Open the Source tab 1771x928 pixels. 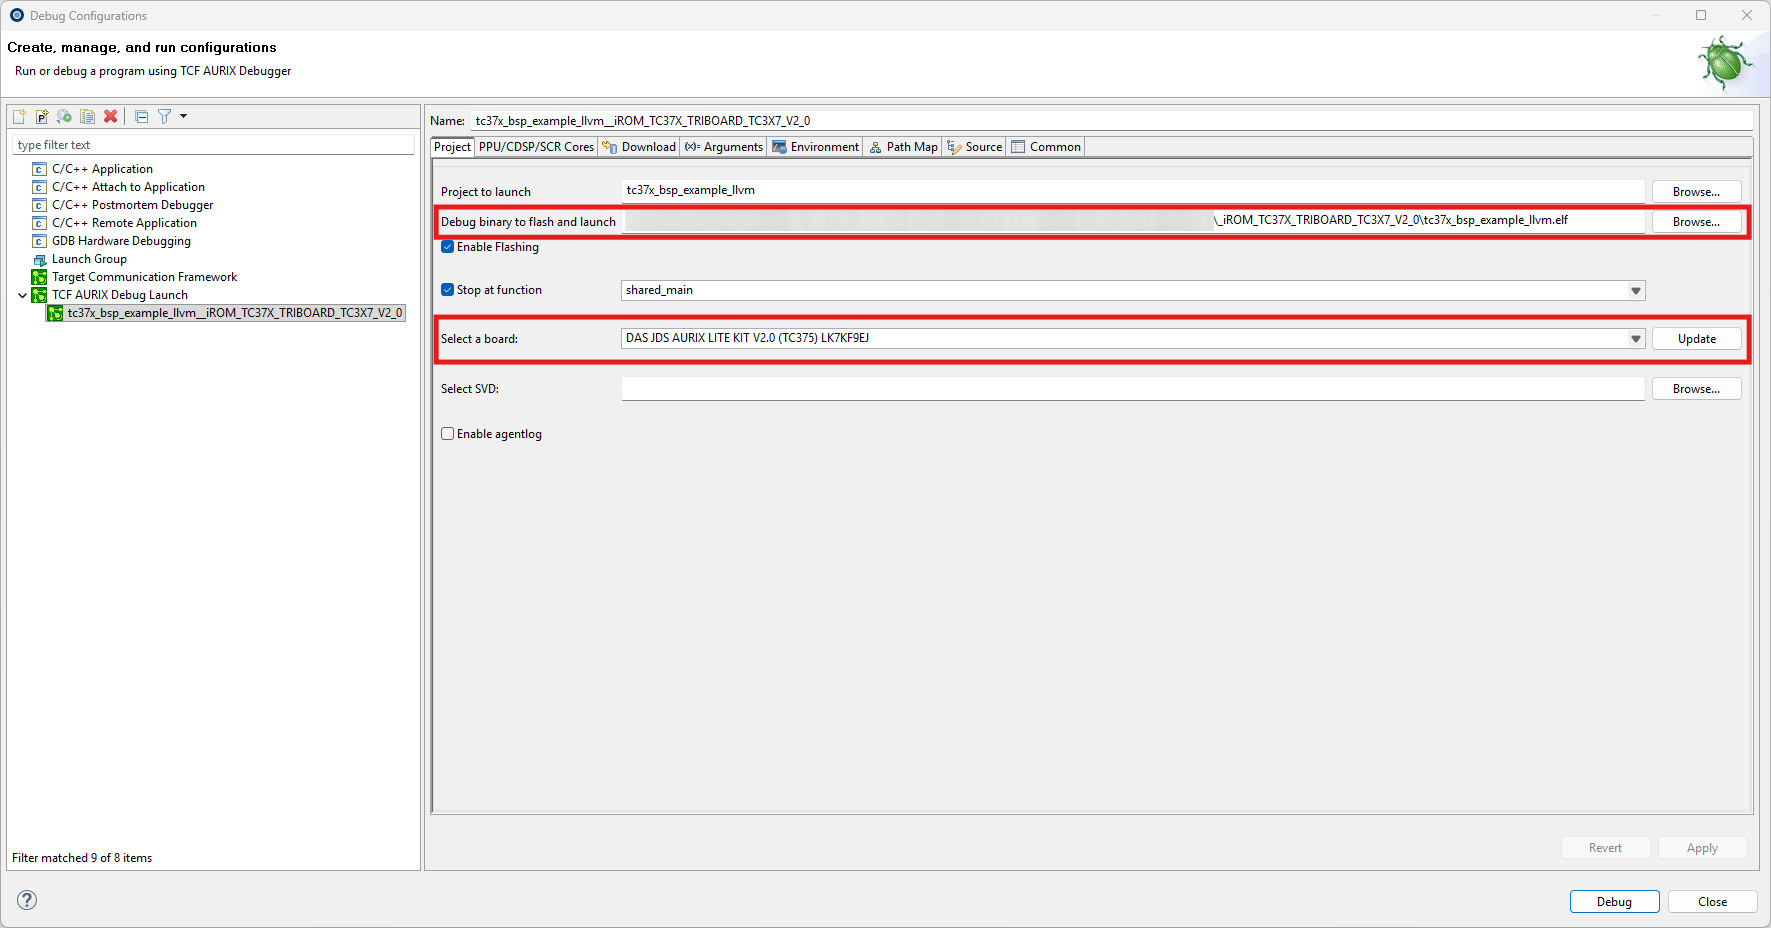click(x=975, y=147)
